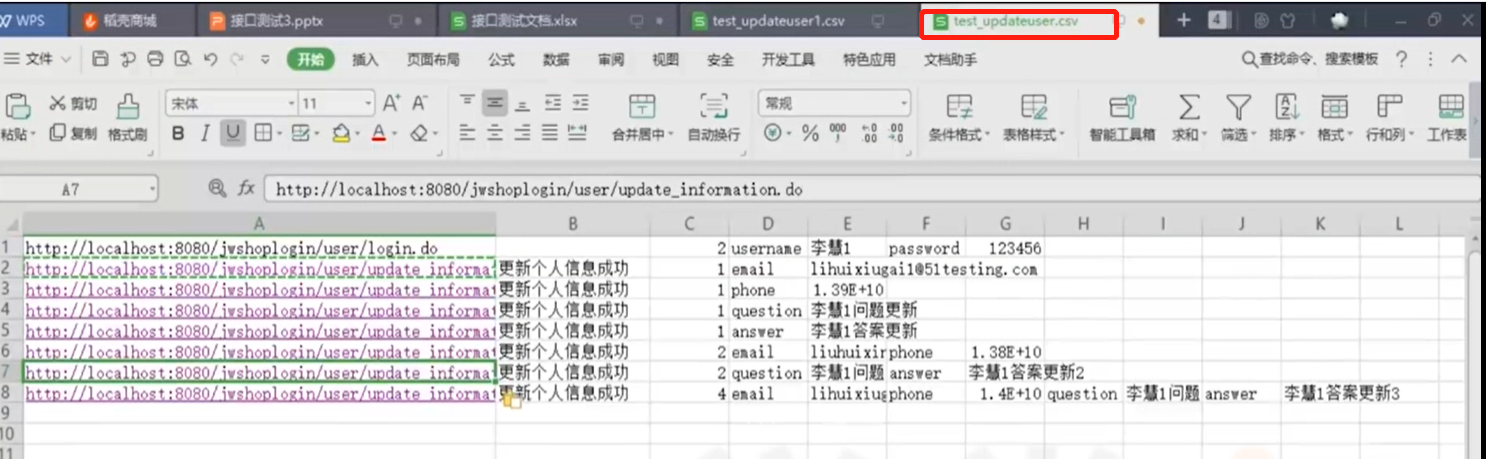Screen dimensions: 1486x459
Task: Click the update_information link in cell A8
Action: [x=259, y=394]
